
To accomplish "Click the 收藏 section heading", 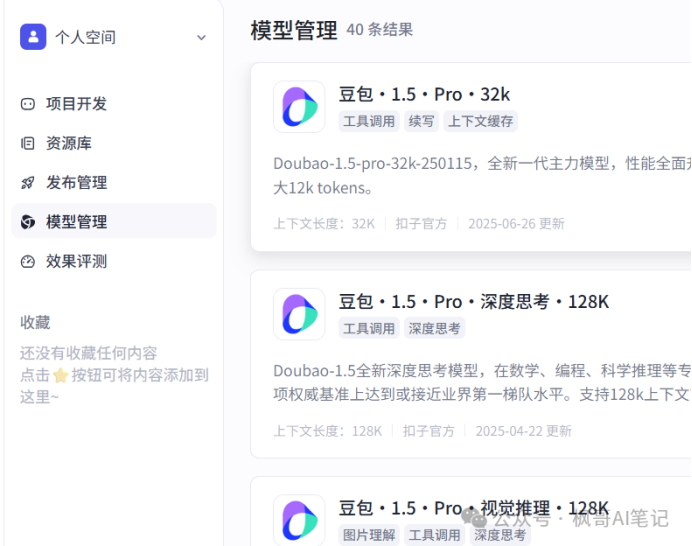I will pyautogui.click(x=35, y=322).
